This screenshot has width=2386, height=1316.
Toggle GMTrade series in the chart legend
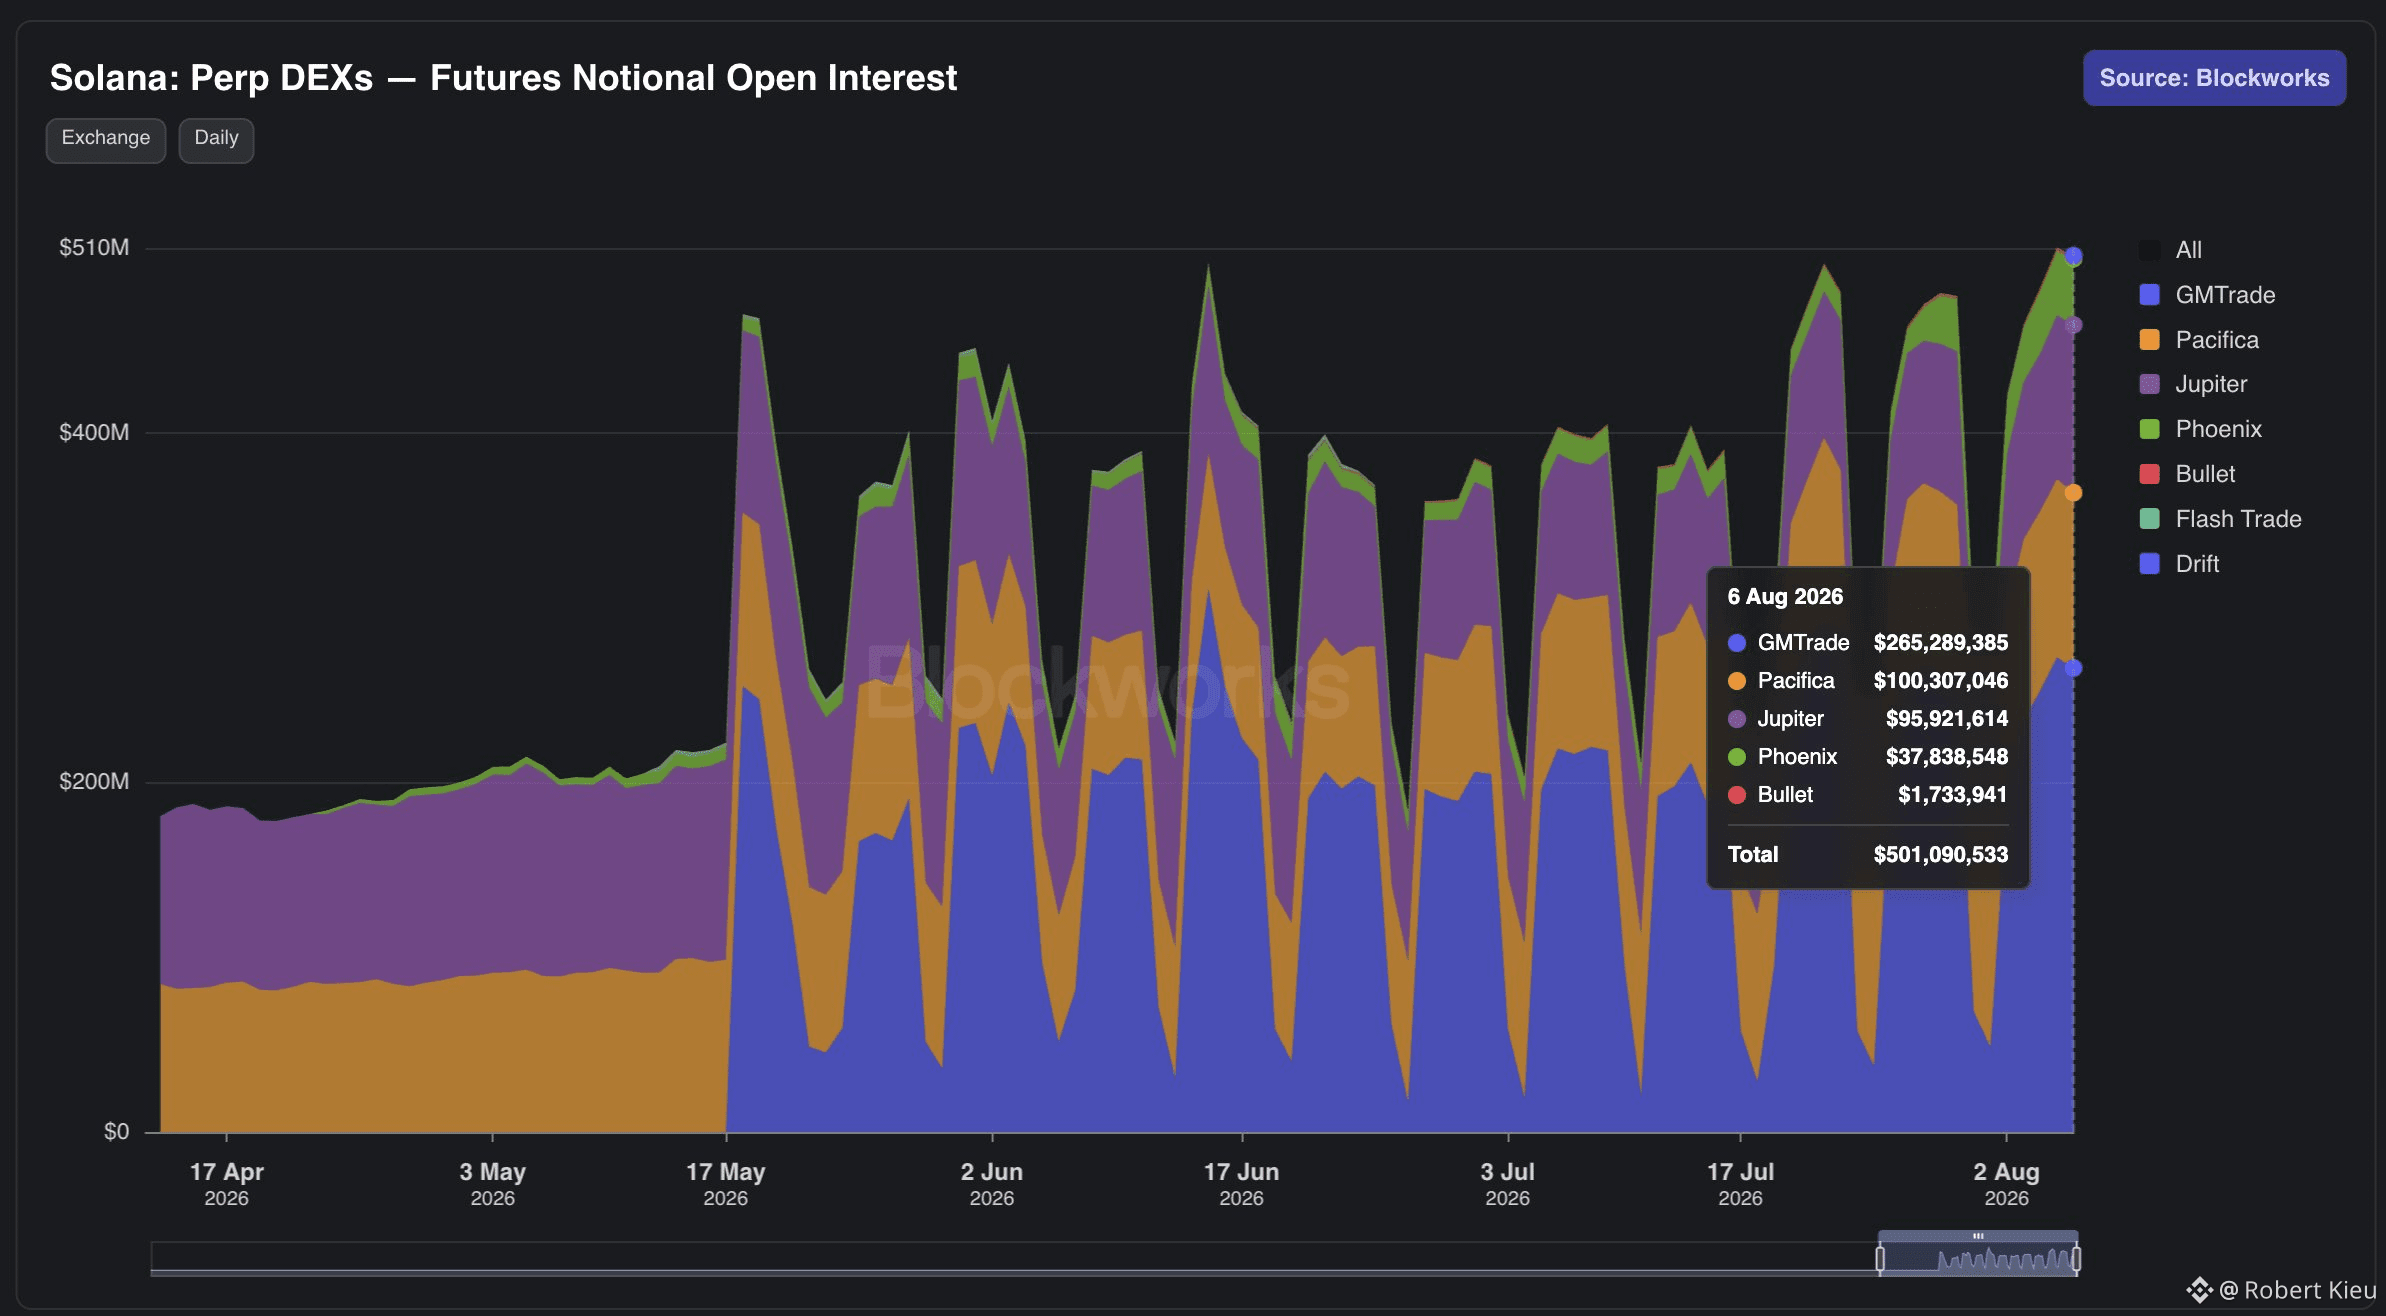[x=2206, y=295]
